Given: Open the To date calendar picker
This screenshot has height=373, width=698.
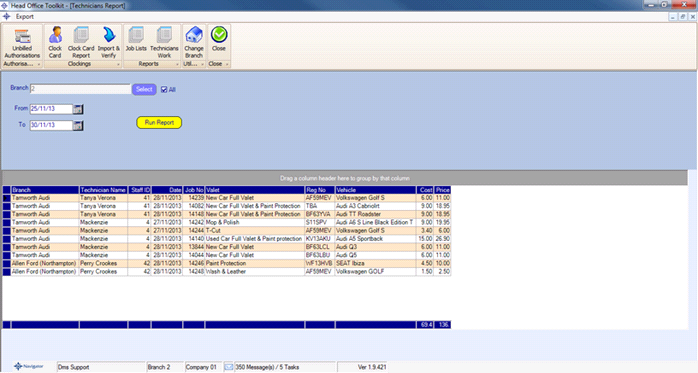Looking at the screenshot, I should (77, 126).
